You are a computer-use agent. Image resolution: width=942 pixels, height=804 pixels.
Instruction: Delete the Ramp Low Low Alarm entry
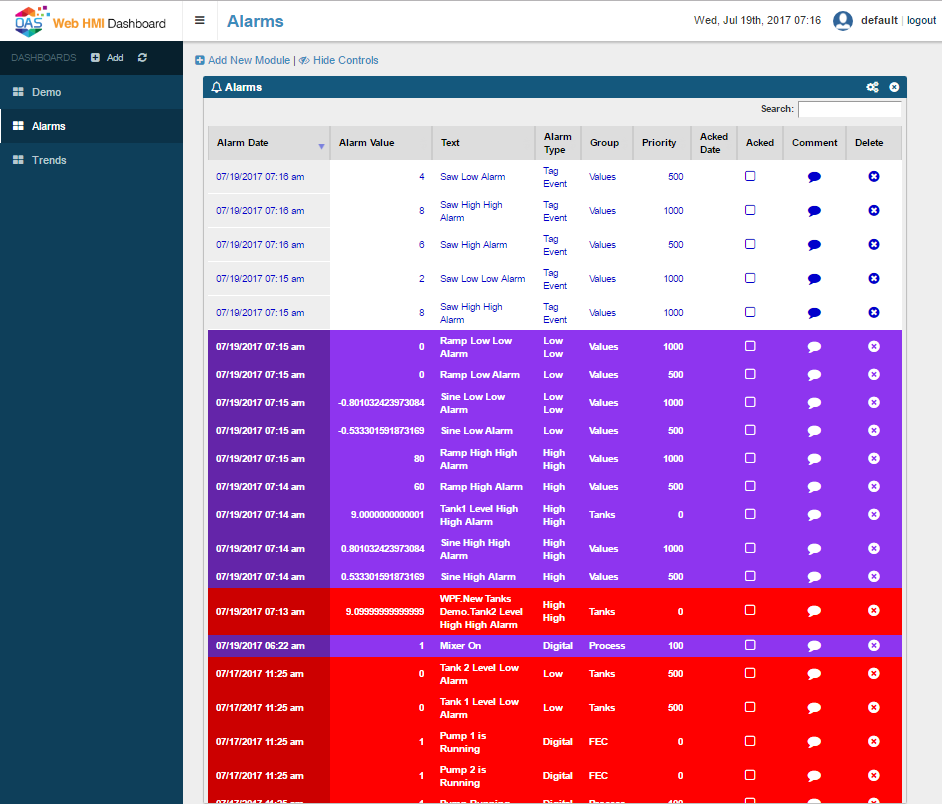point(873,346)
